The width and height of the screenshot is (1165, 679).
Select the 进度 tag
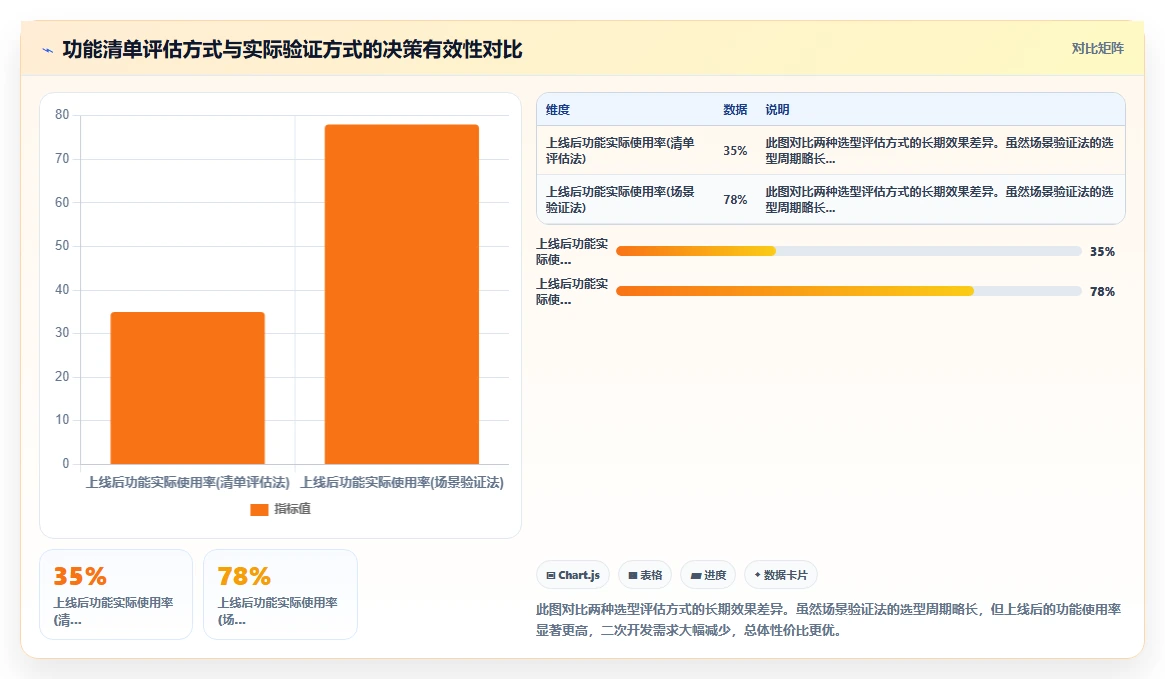point(708,575)
